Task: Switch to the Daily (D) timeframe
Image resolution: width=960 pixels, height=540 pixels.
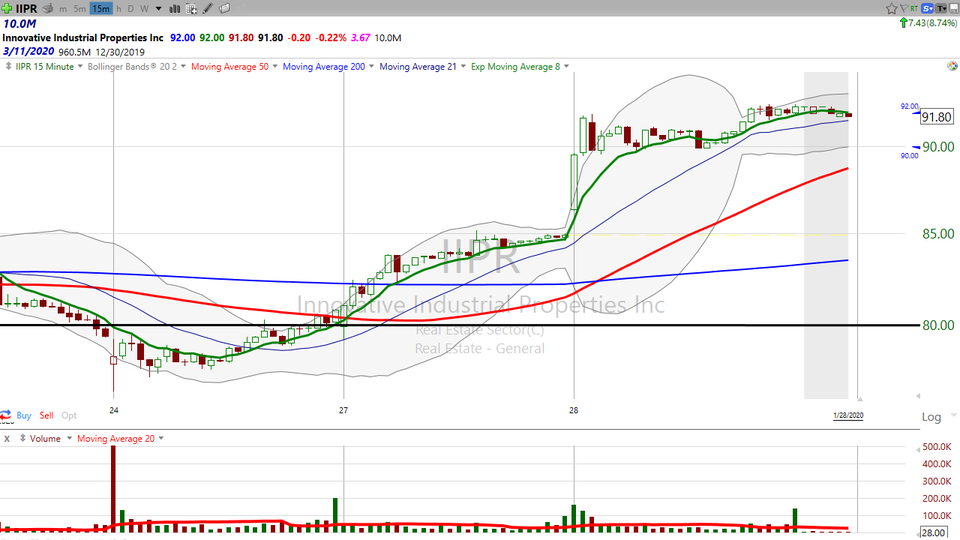Action: click(130, 9)
